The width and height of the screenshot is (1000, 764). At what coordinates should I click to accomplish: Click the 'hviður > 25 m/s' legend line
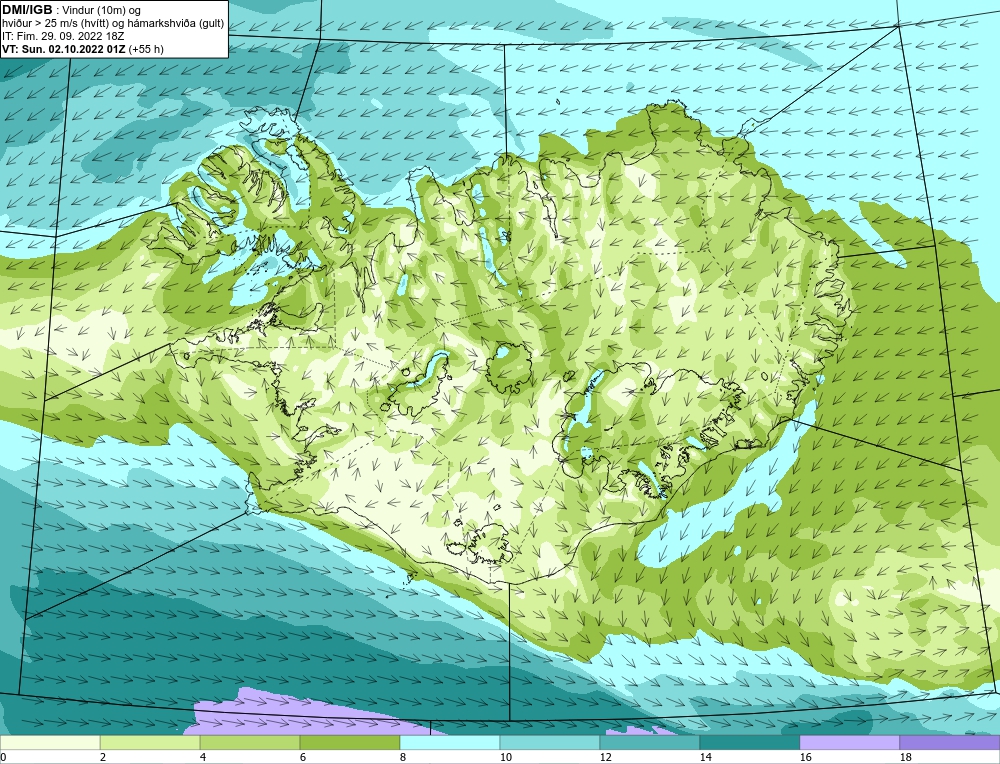[x=113, y=24]
